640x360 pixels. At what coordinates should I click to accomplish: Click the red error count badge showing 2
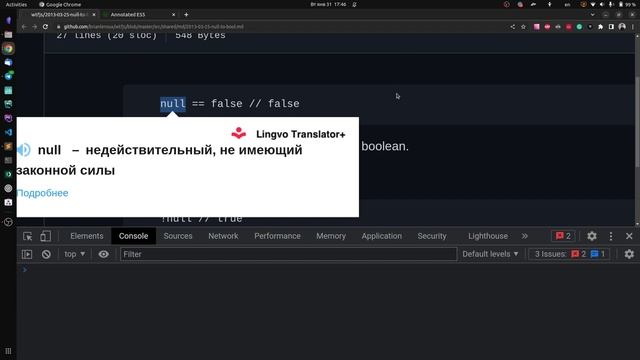tap(563, 236)
